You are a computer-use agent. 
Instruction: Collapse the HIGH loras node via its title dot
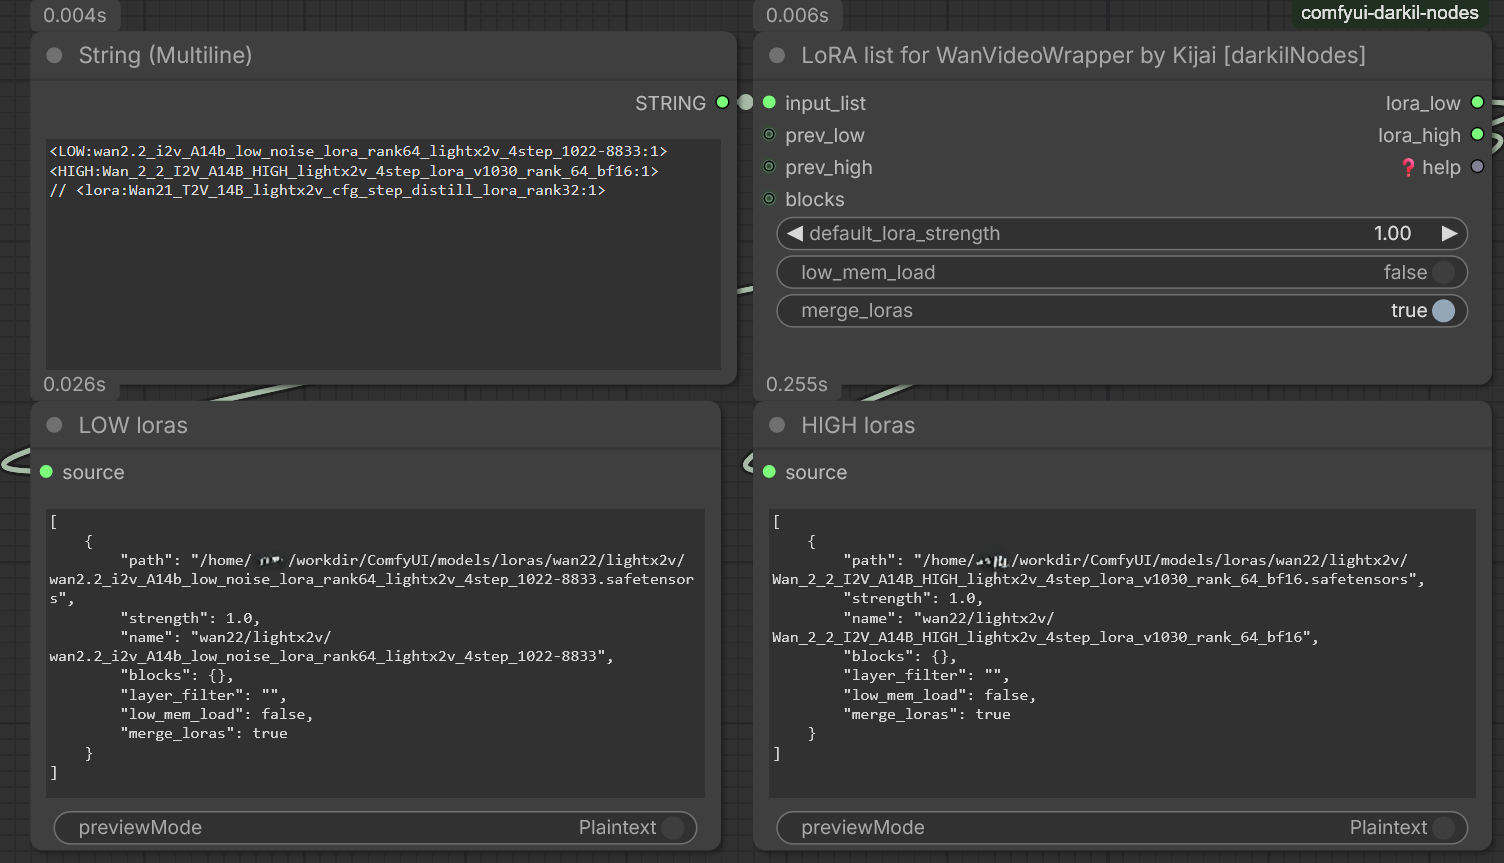(x=777, y=425)
